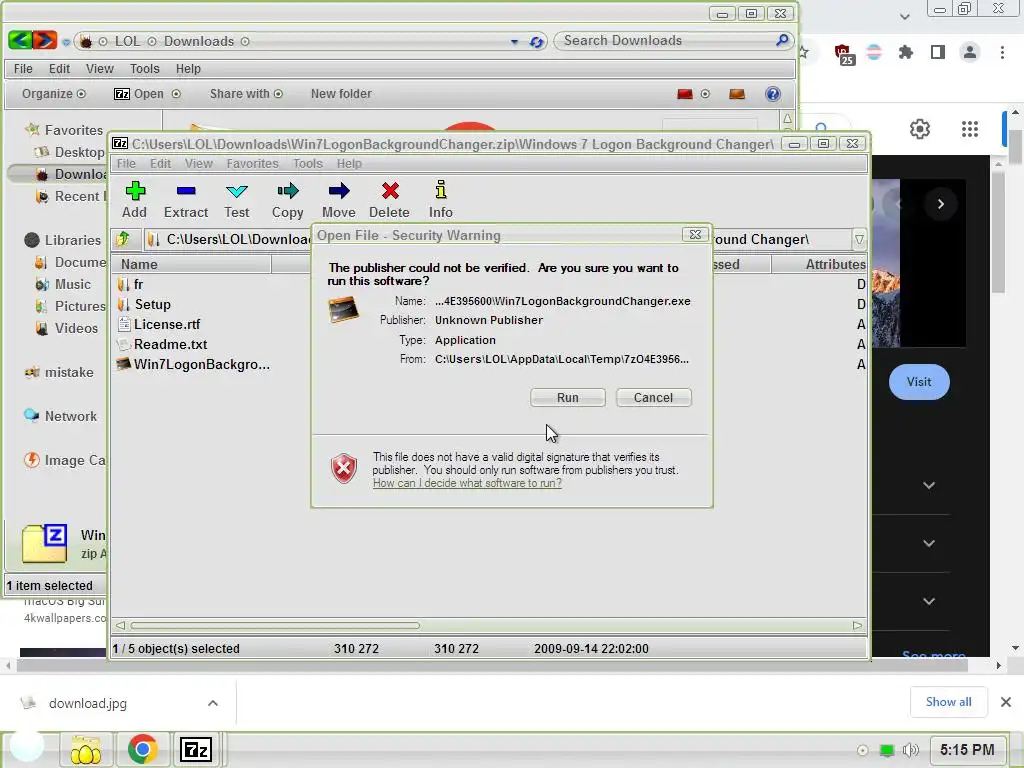Expand the Organize dropdown in Explorer

click(x=54, y=94)
